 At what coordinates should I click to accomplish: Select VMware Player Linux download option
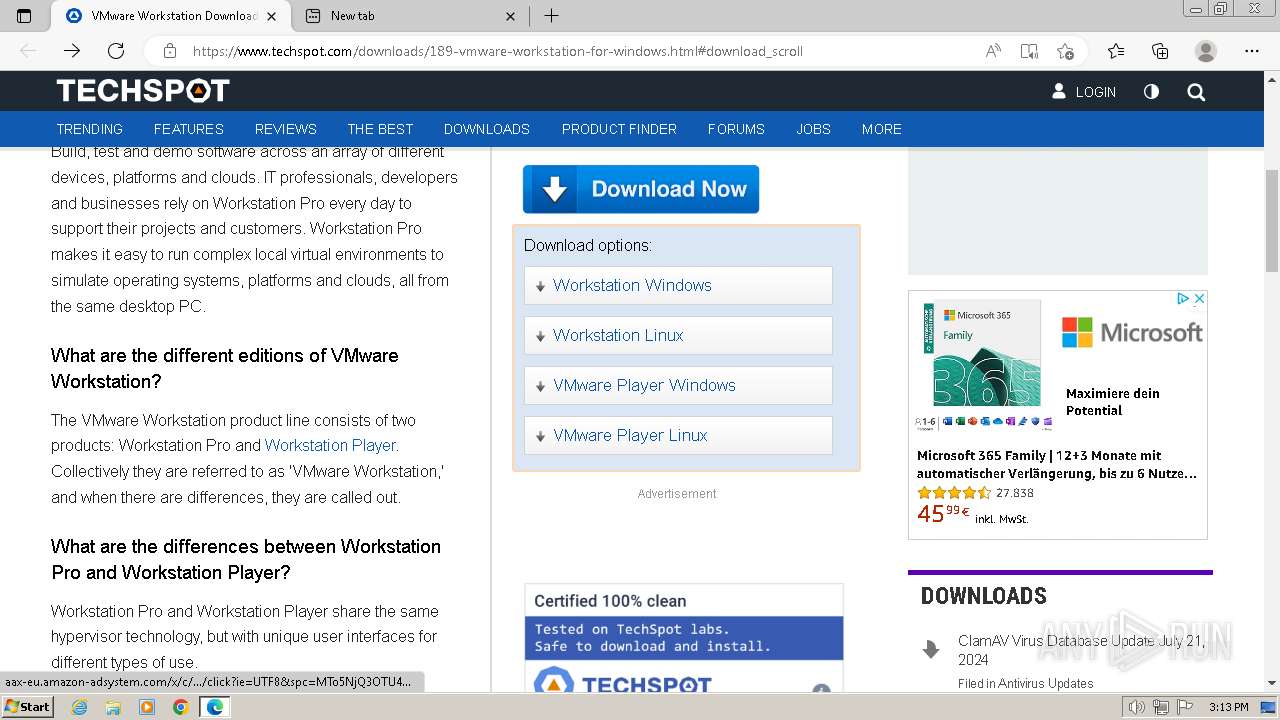point(678,435)
